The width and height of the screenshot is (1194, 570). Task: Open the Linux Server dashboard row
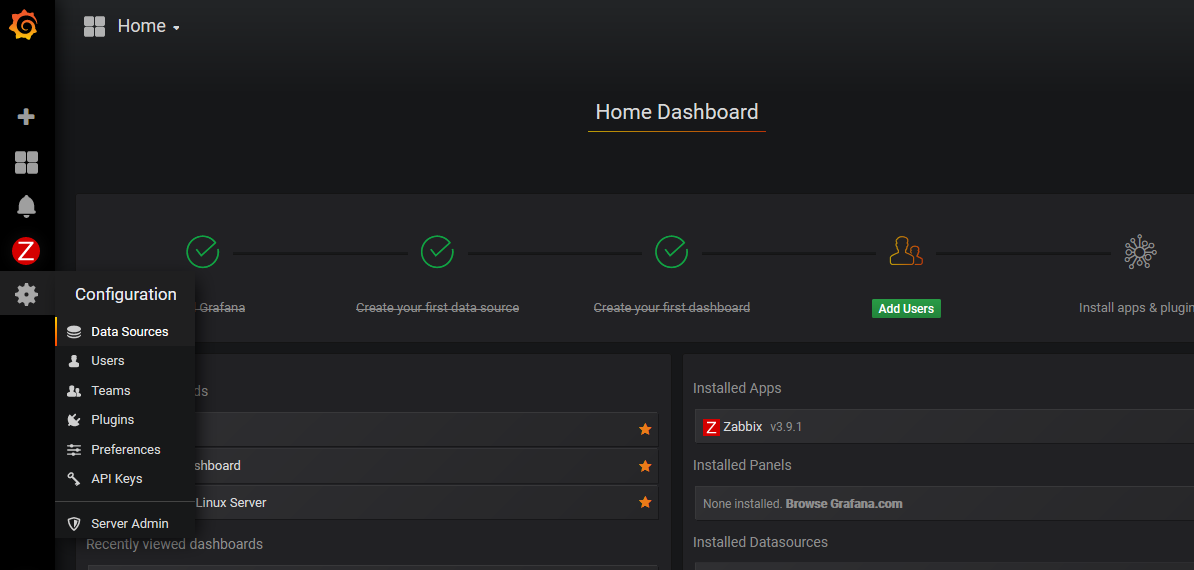[x=372, y=502]
